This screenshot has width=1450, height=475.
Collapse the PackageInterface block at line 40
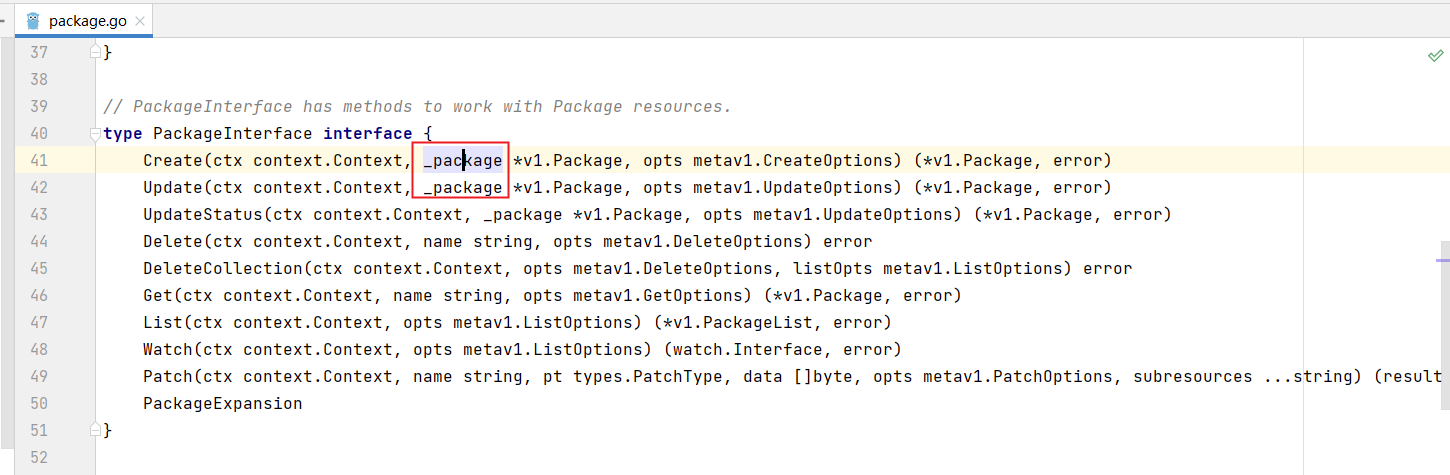(x=96, y=133)
